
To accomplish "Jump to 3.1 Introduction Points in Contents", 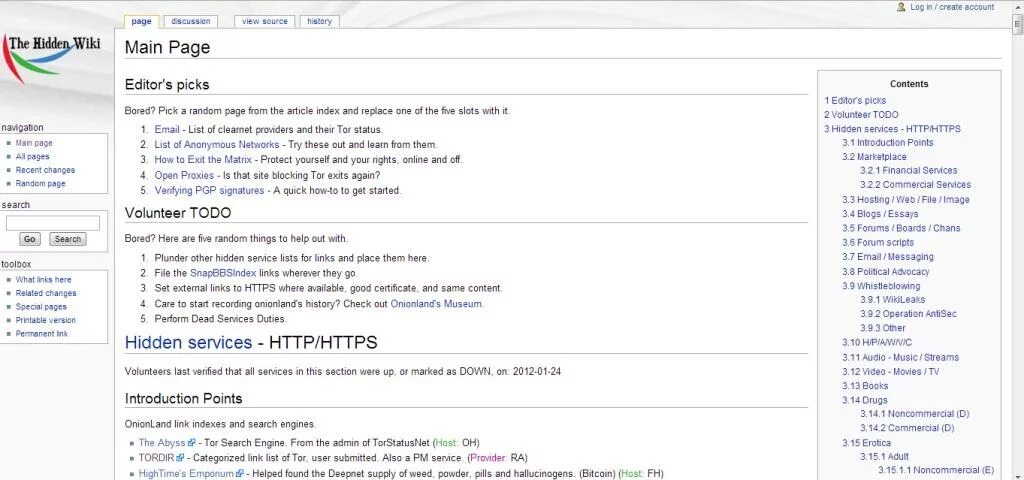I will [888, 142].
